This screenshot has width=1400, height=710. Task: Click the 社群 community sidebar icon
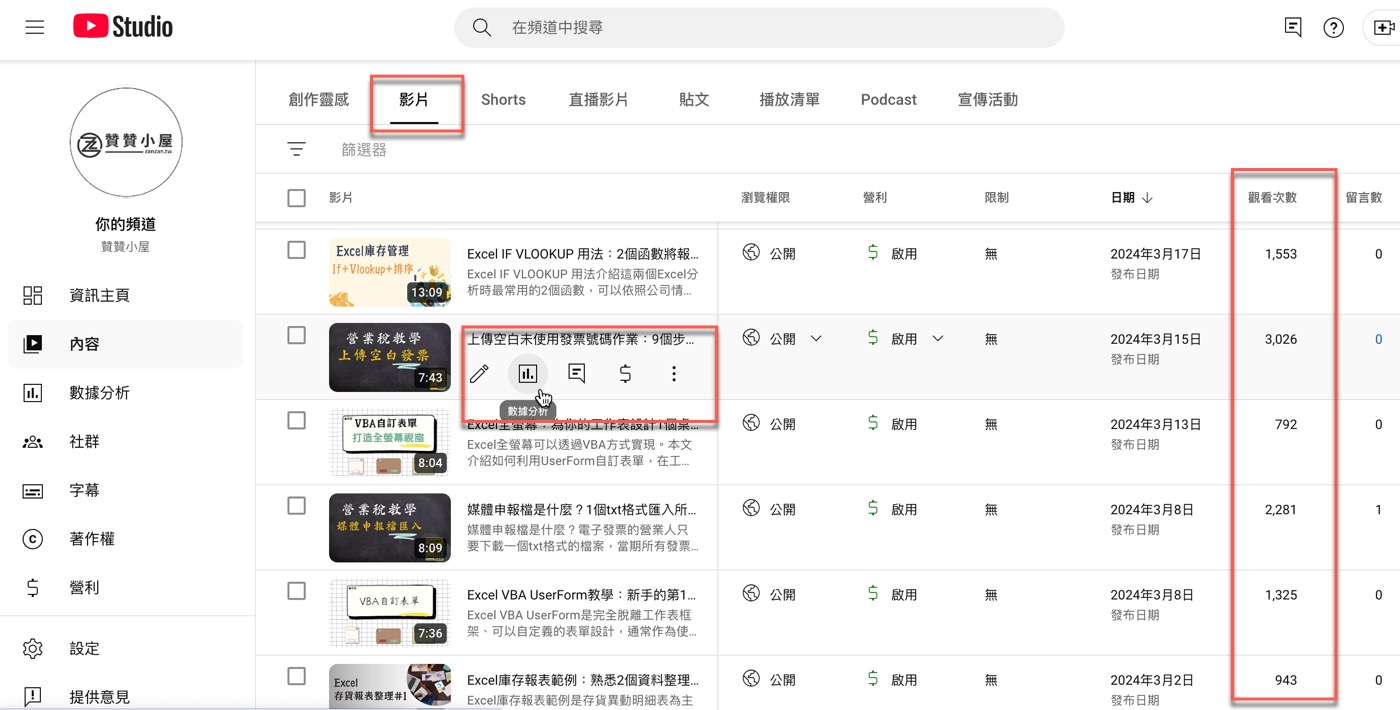pyautogui.click(x=33, y=442)
